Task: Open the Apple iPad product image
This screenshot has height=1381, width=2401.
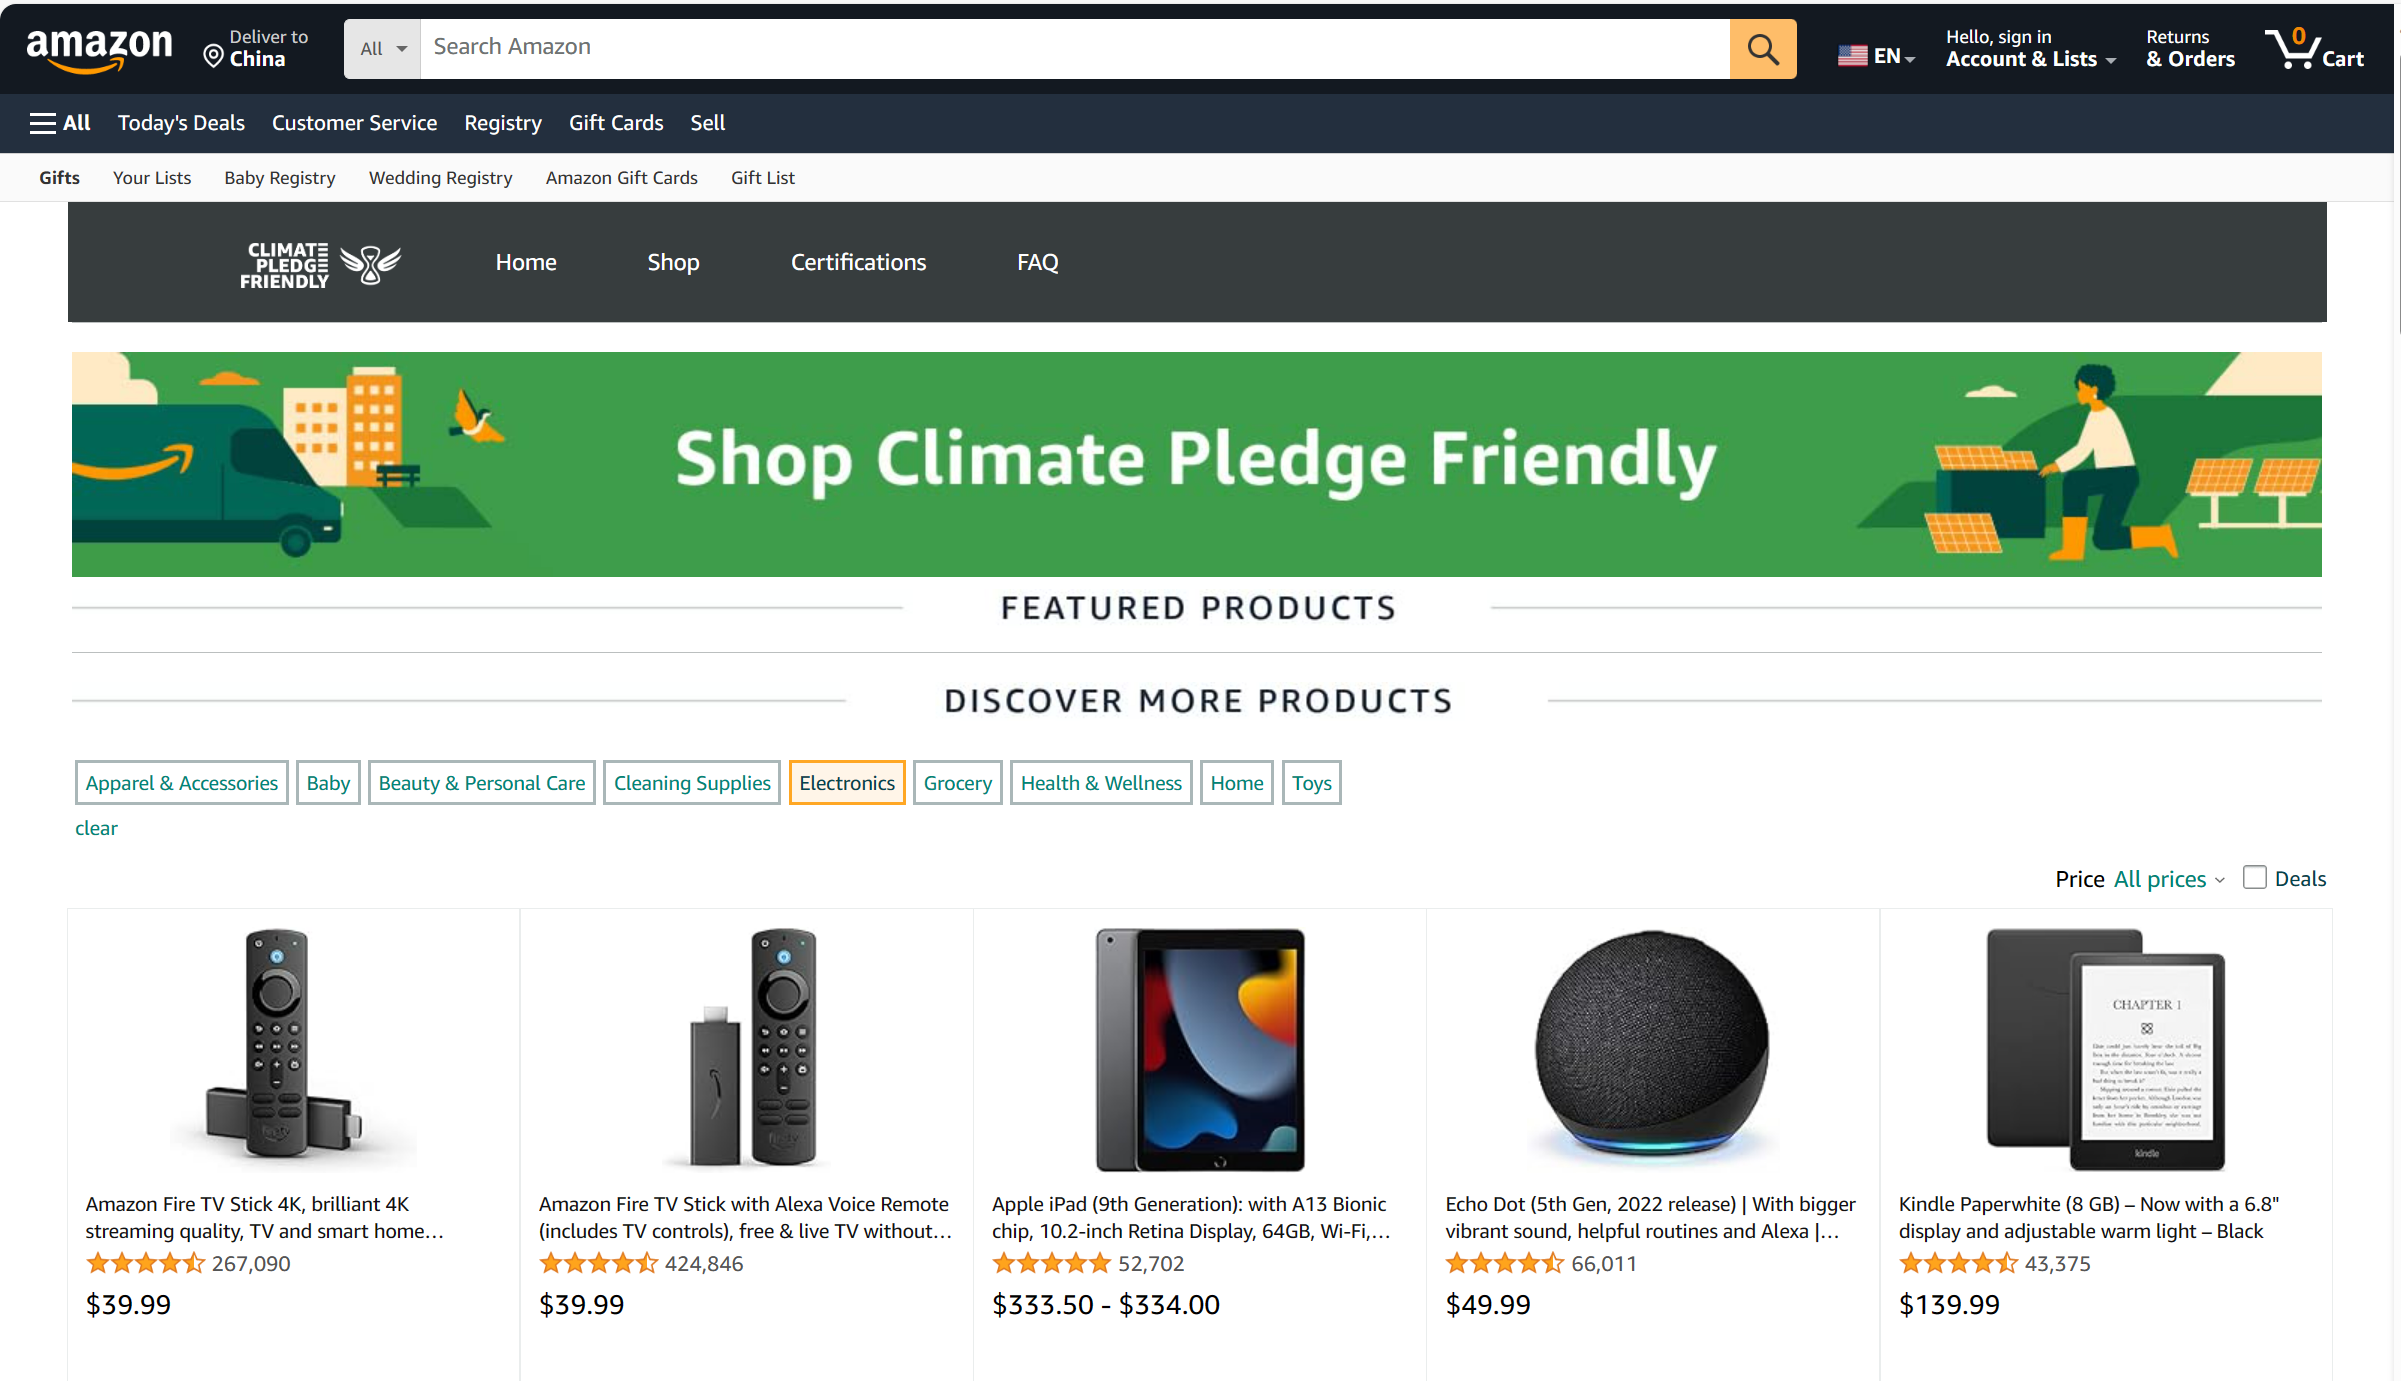Action: [x=1199, y=1049]
